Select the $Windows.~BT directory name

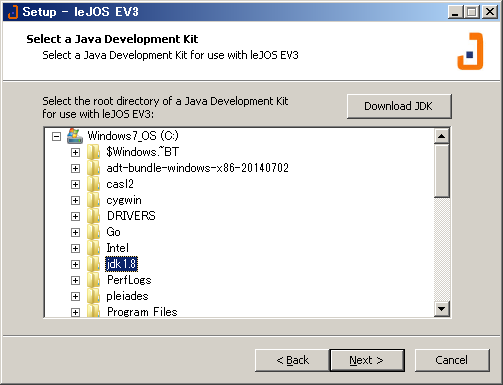click(143, 152)
